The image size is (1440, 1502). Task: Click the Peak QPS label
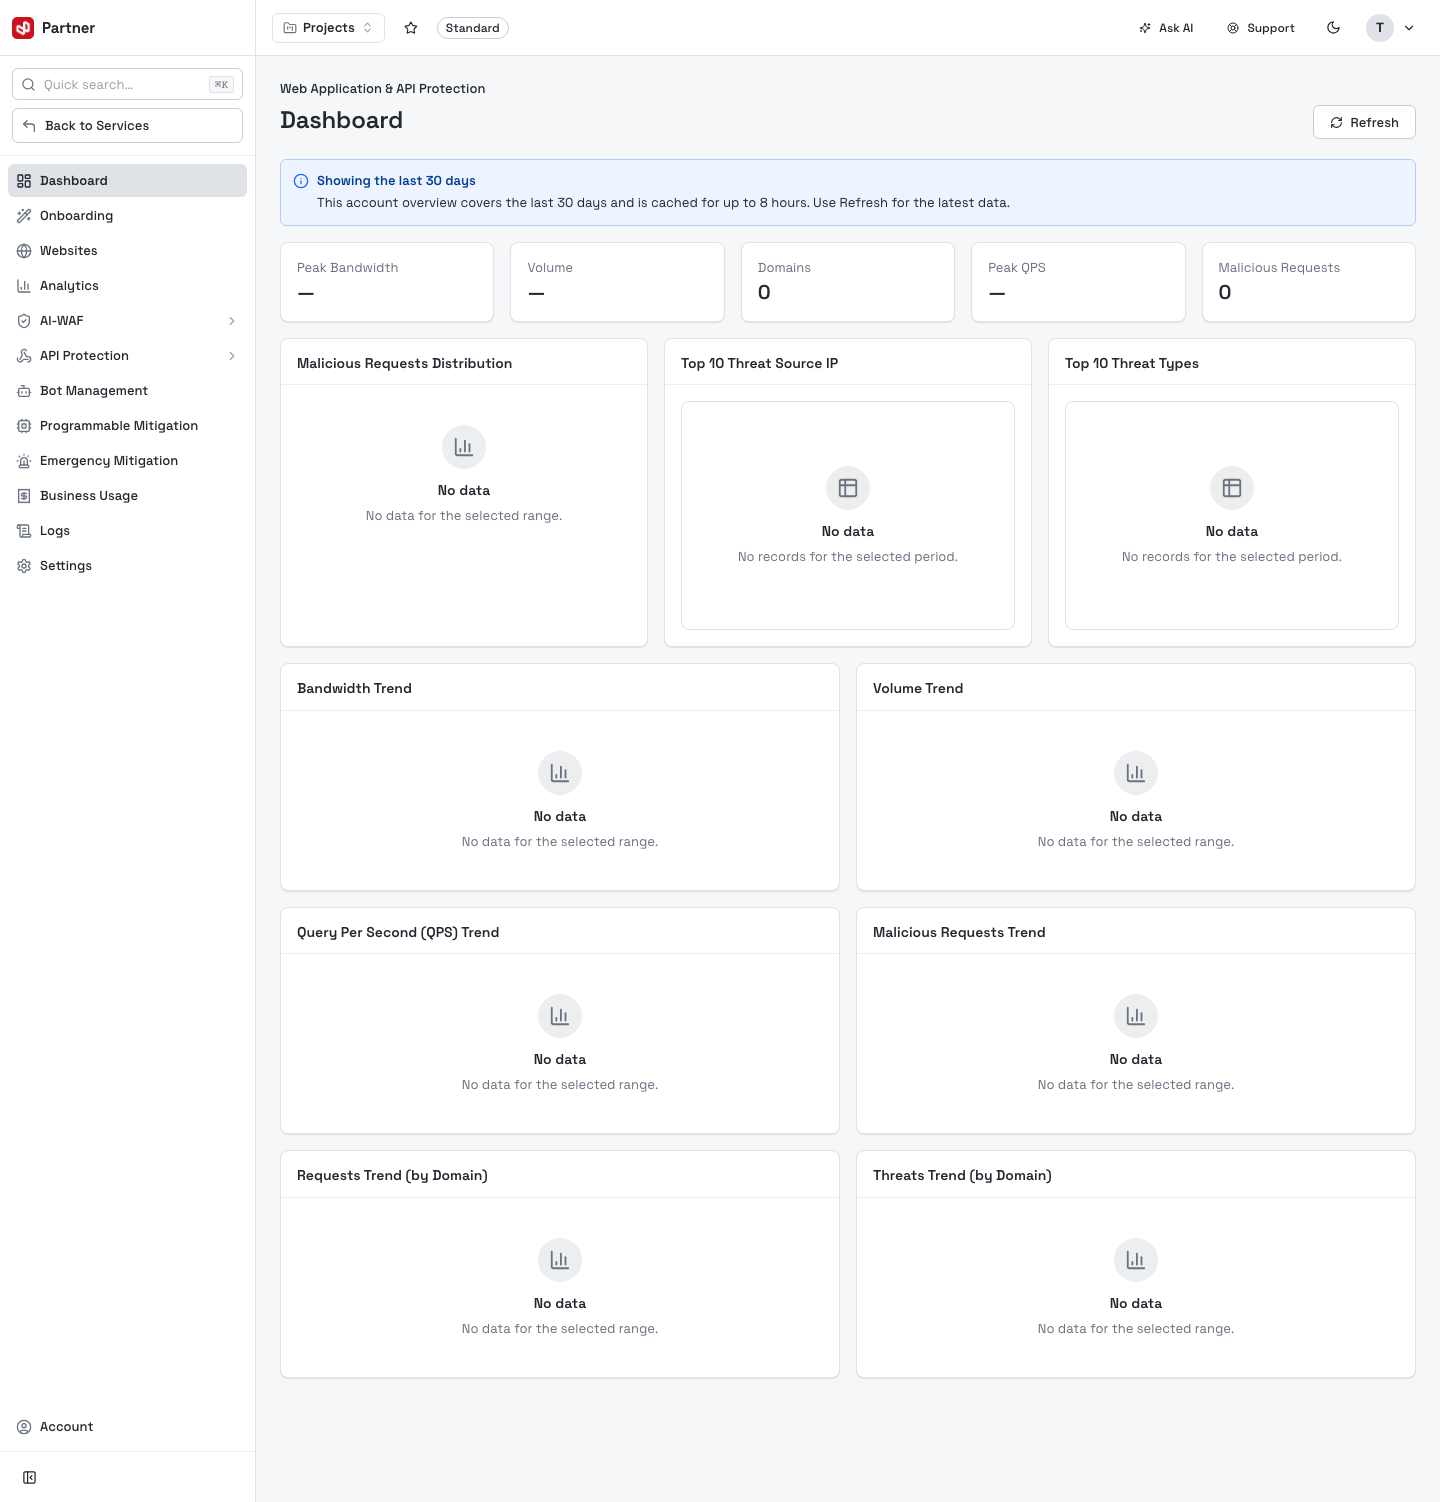[x=1017, y=268]
